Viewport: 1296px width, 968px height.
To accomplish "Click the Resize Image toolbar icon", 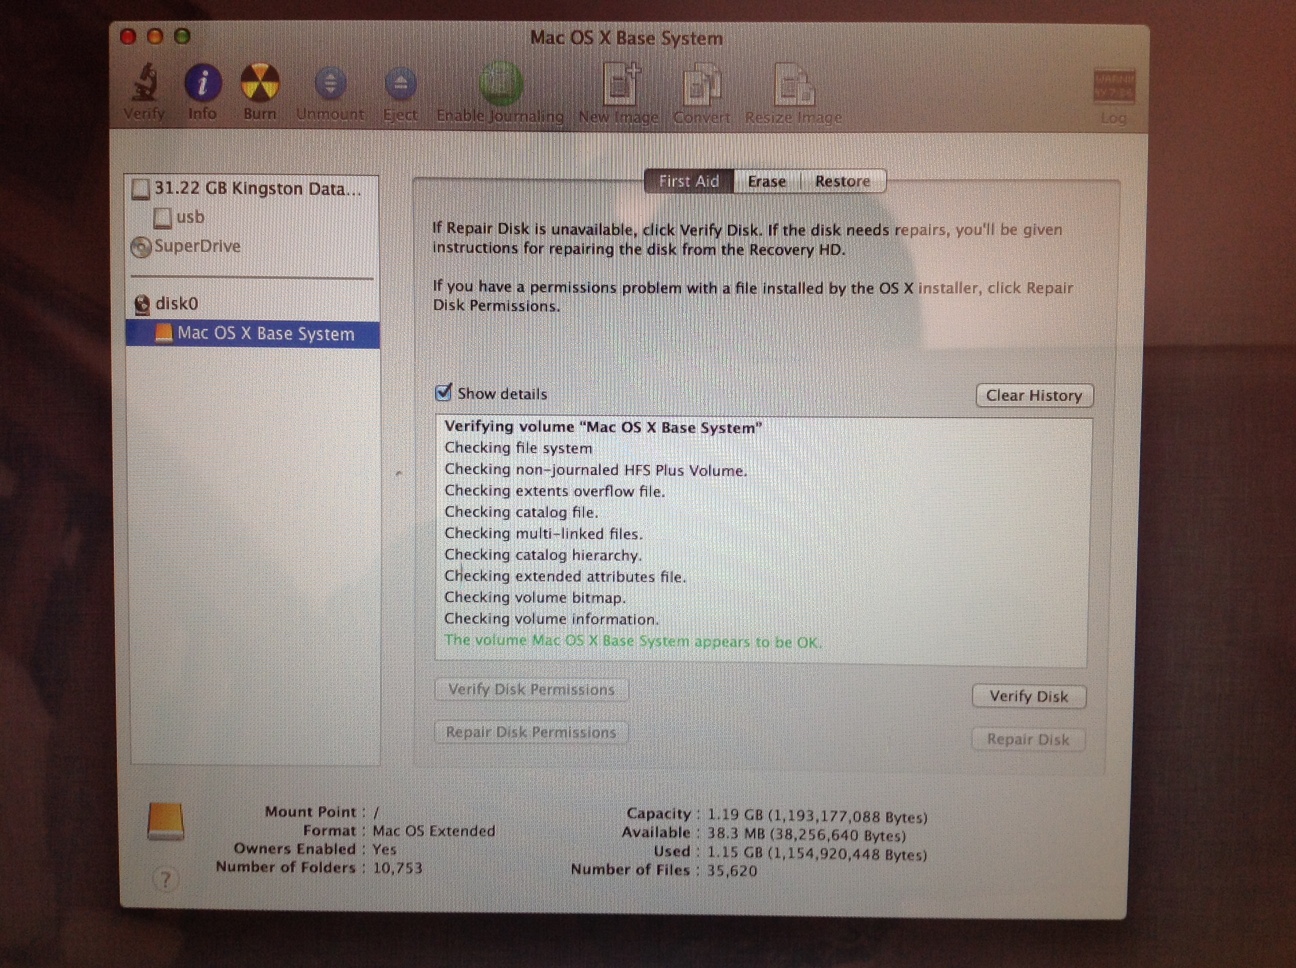I will 793,86.
